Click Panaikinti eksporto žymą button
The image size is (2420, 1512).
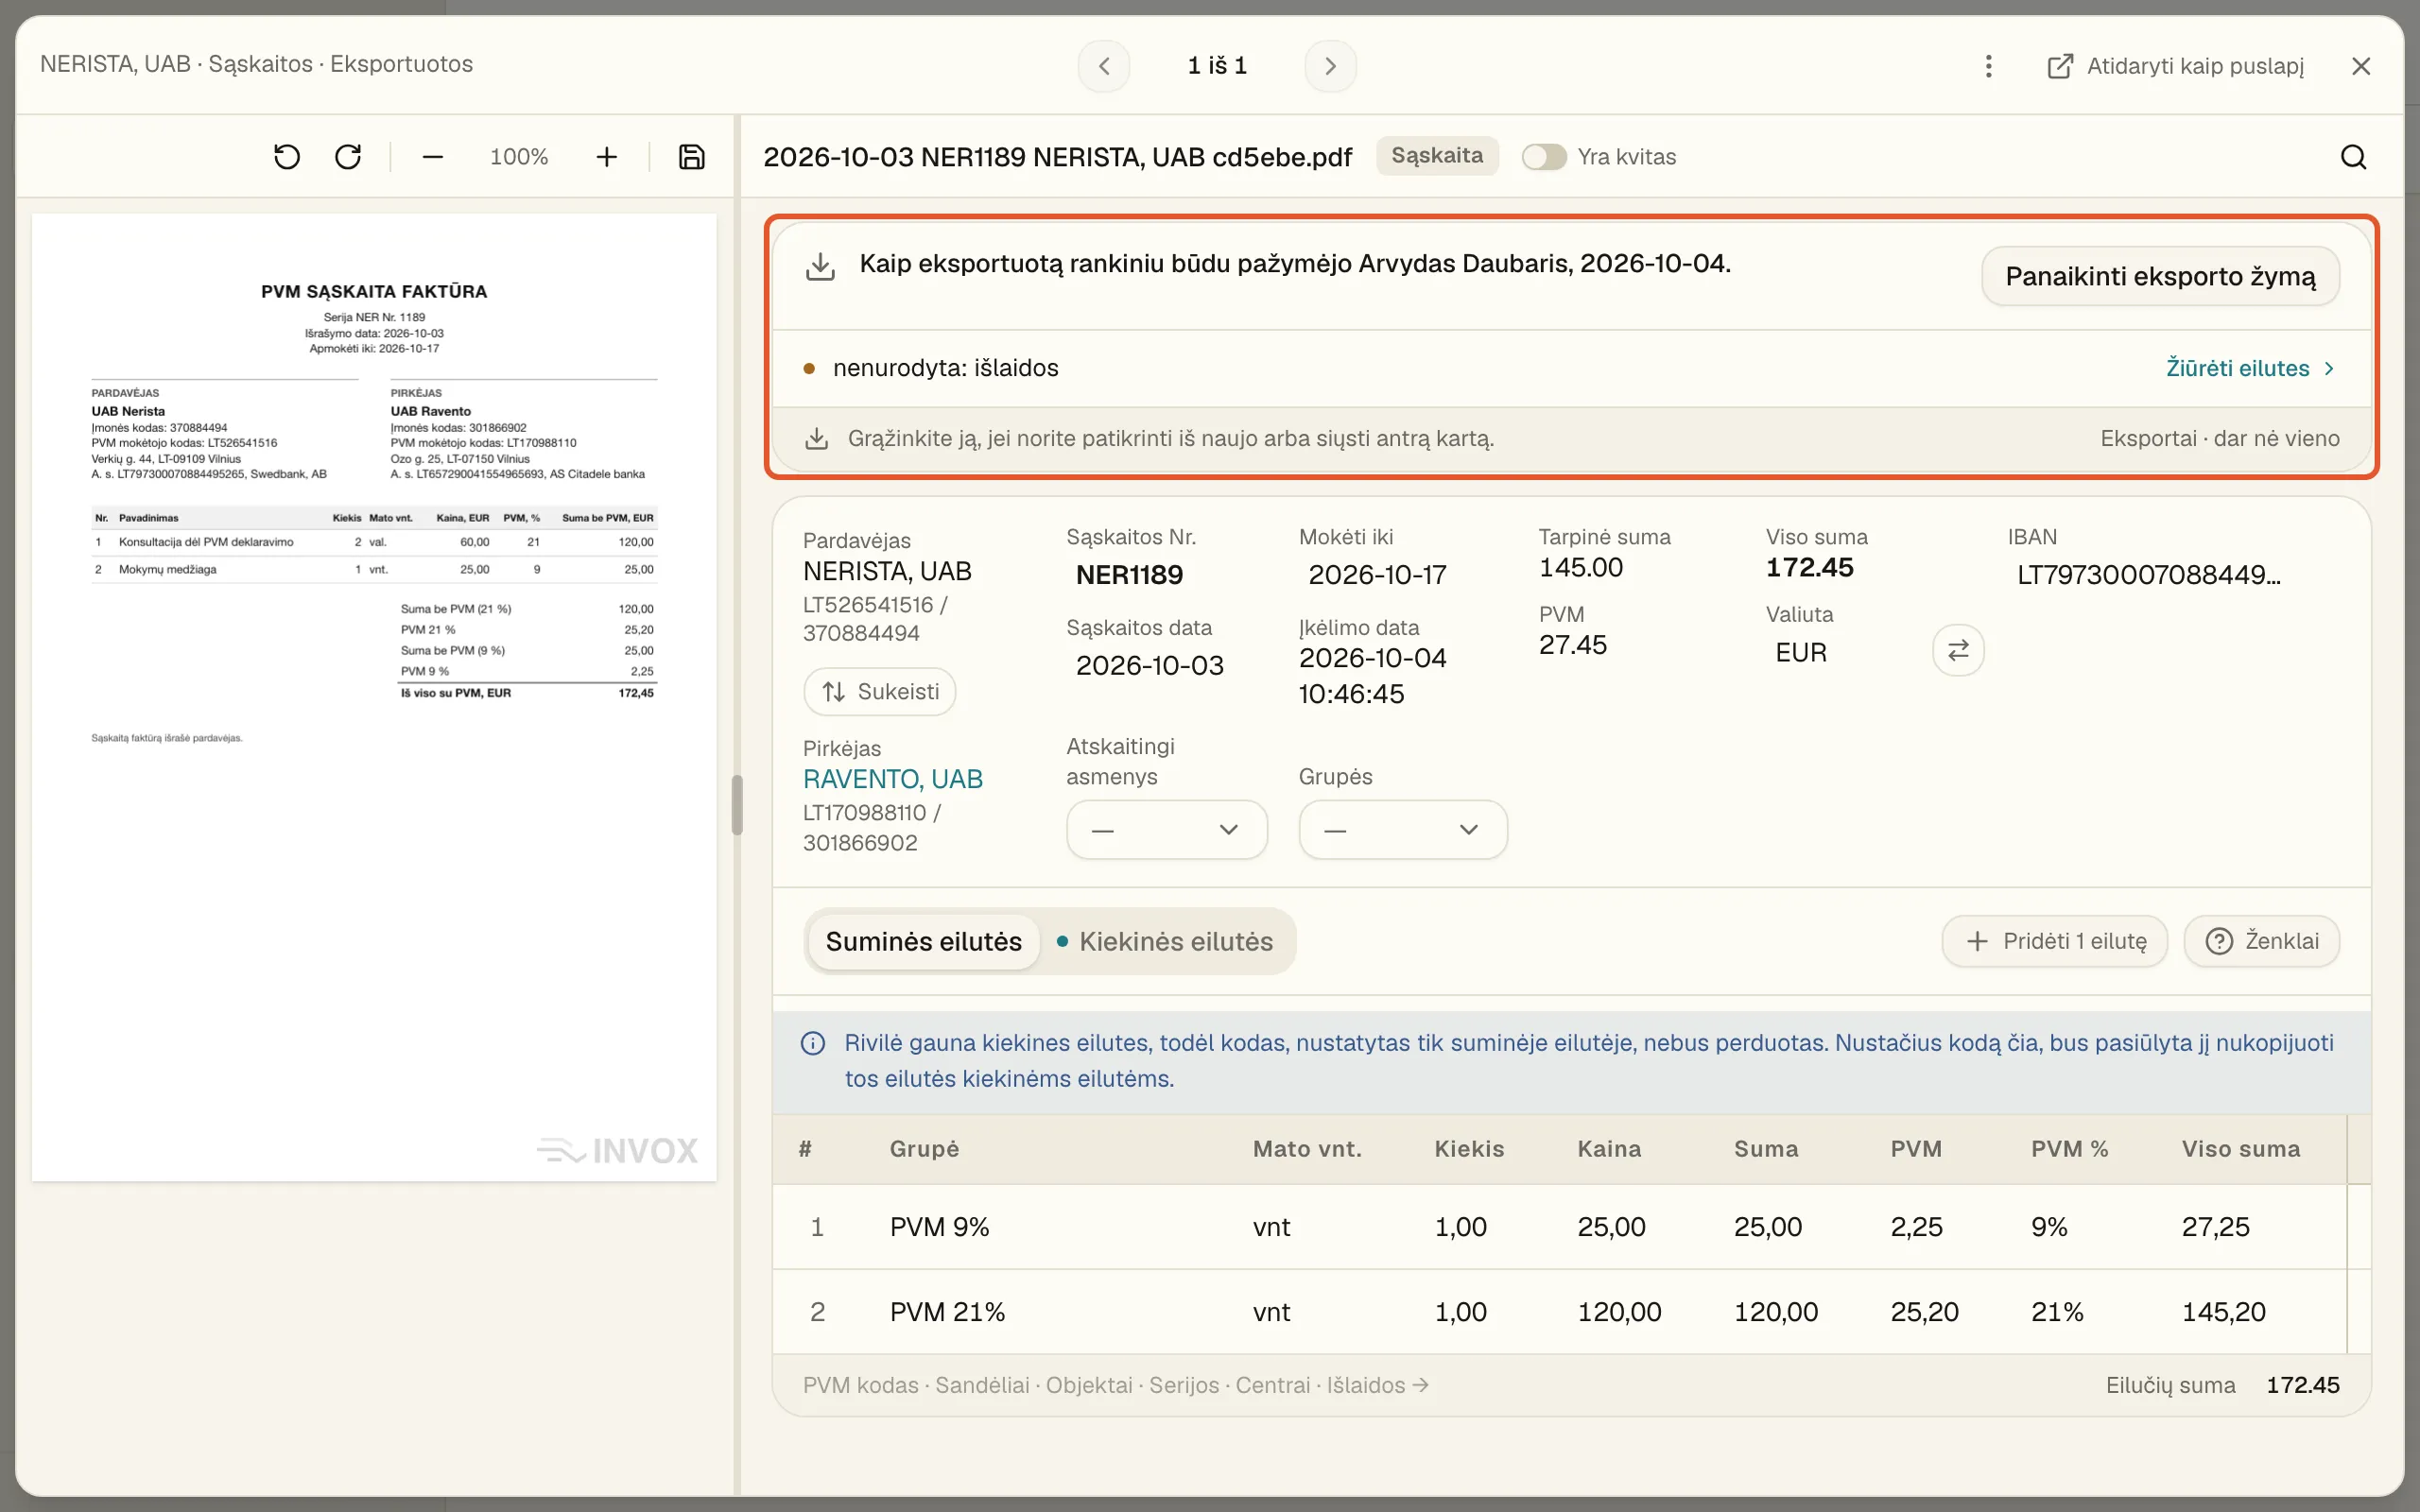pyautogui.click(x=2160, y=276)
